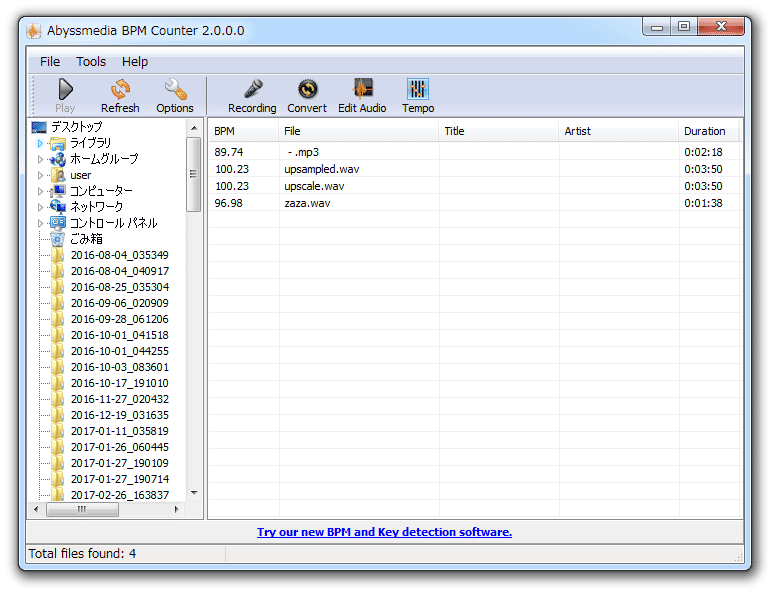
Task: Click the tree scroll-left arrow
Action: pos(35,509)
